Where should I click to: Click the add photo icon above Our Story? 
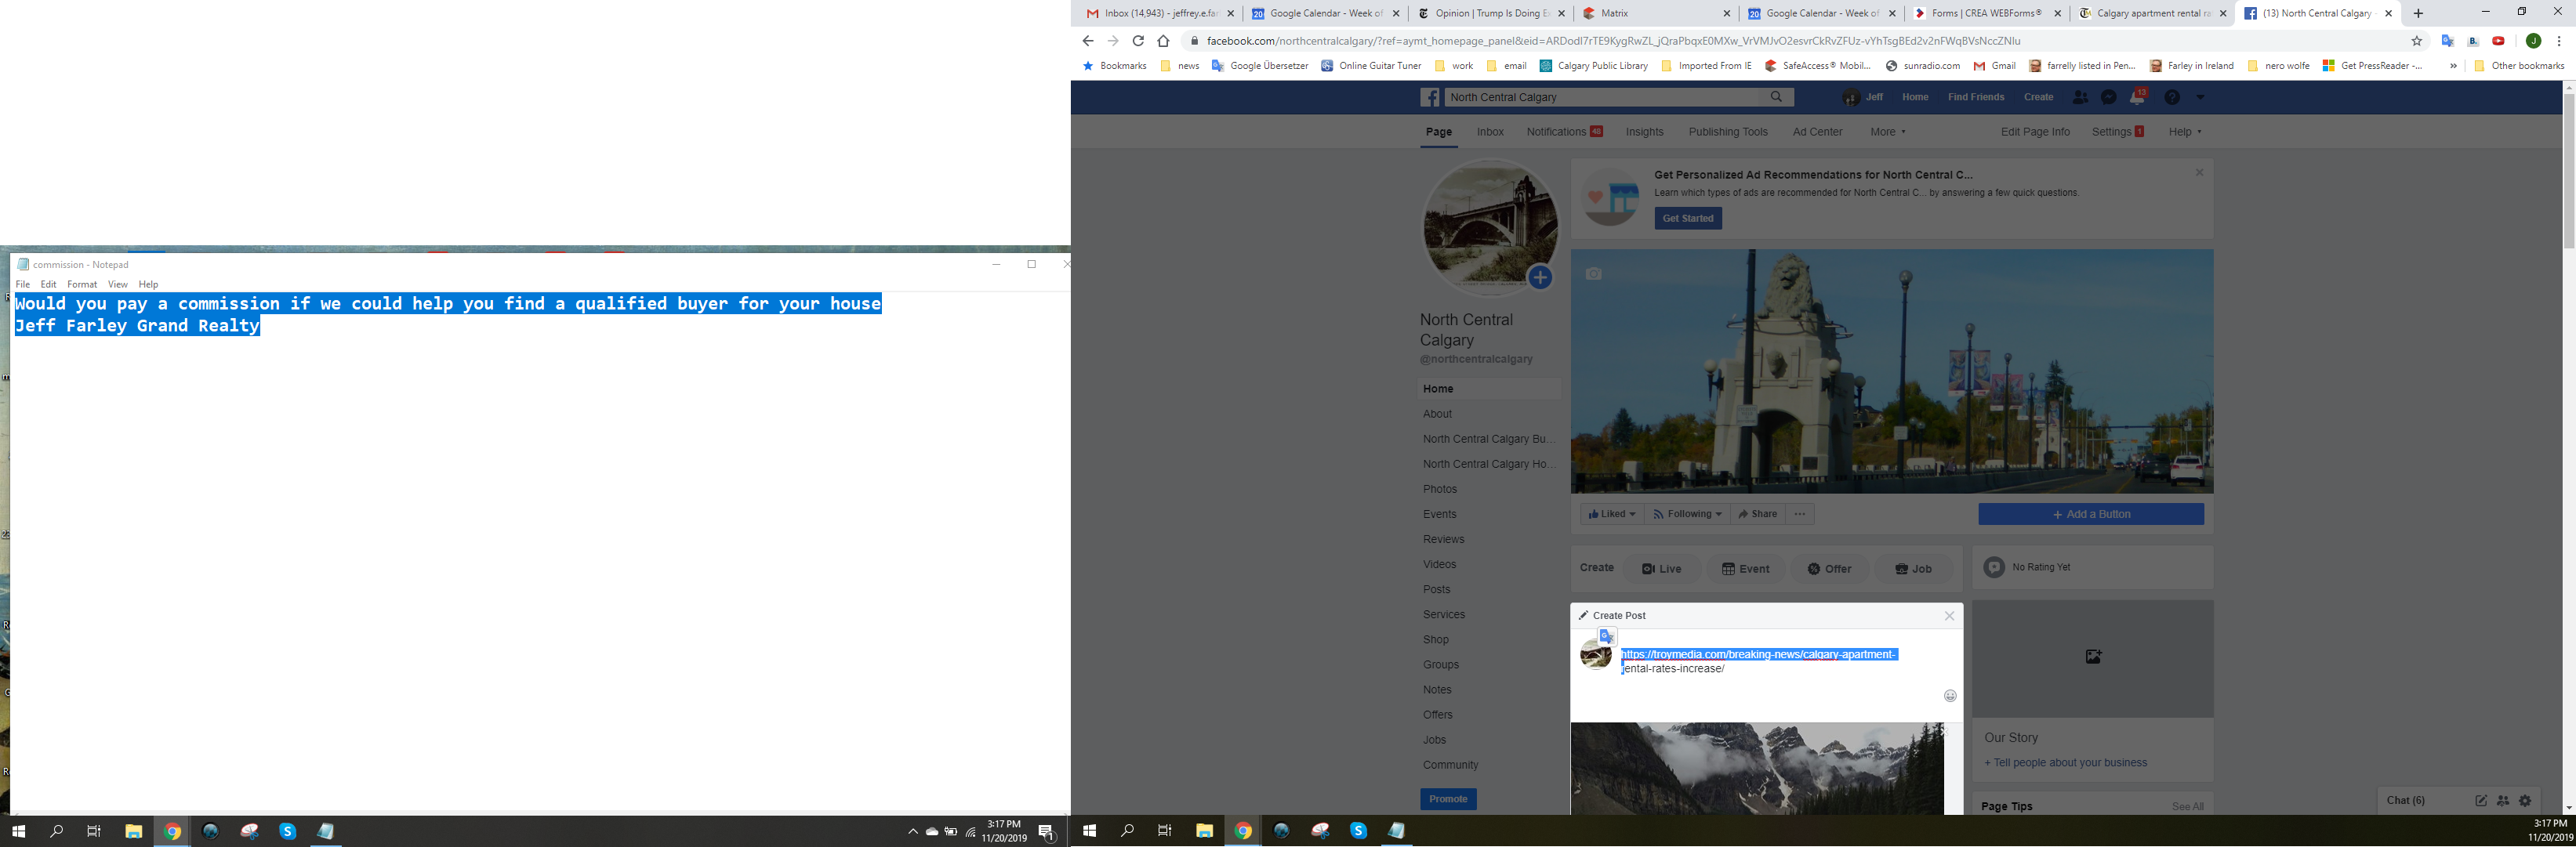pos(2093,657)
